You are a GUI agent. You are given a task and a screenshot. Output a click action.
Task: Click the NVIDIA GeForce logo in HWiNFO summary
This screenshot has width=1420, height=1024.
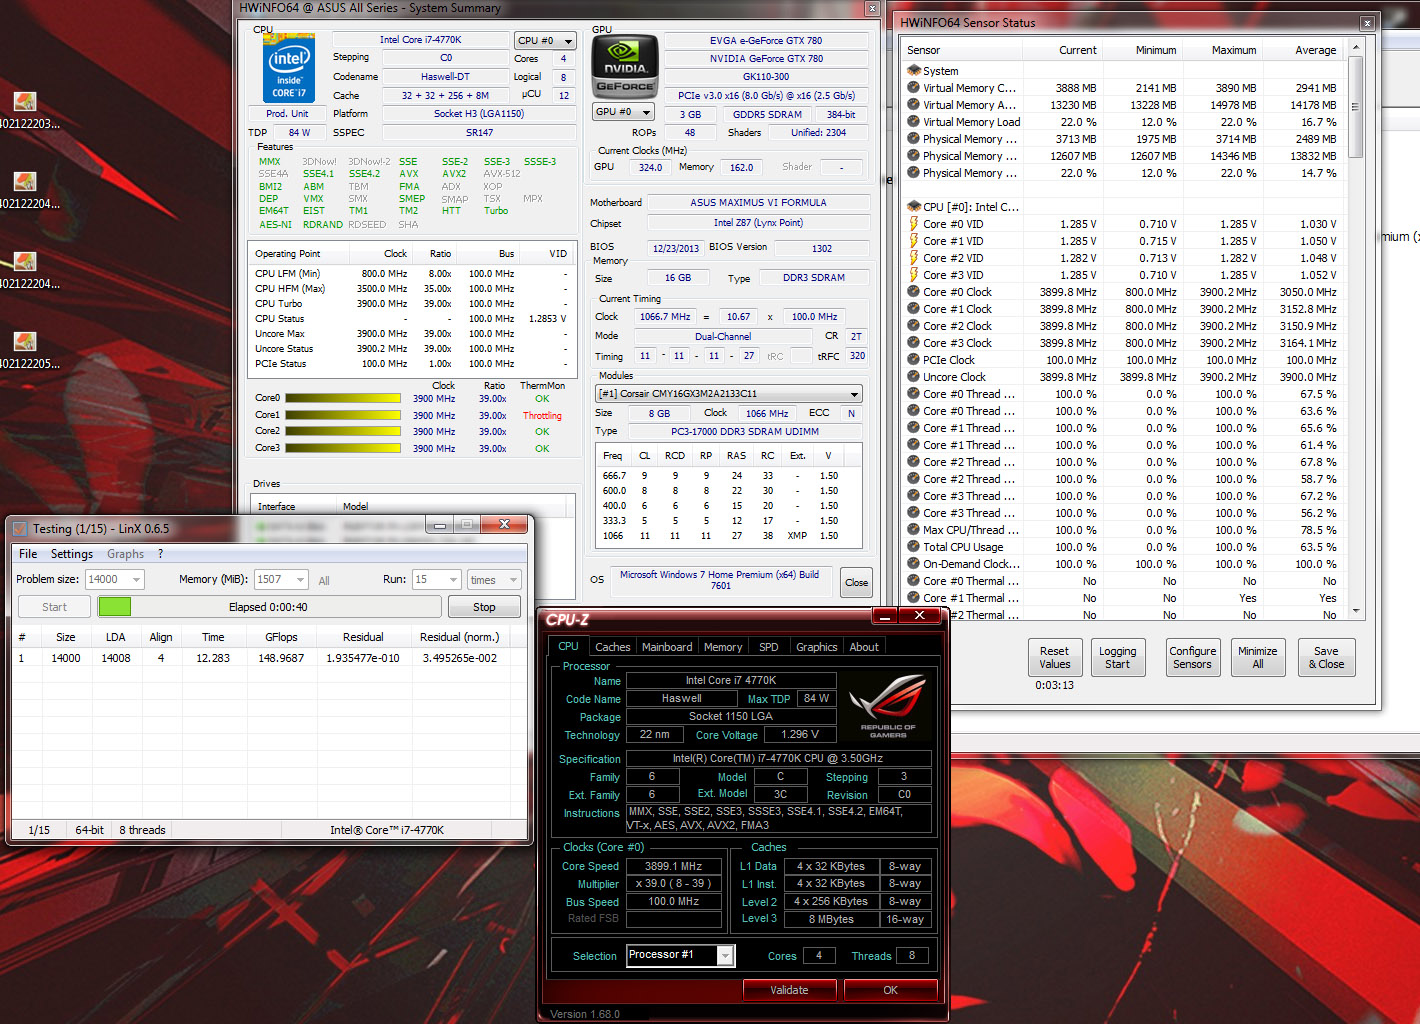[625, 66]
